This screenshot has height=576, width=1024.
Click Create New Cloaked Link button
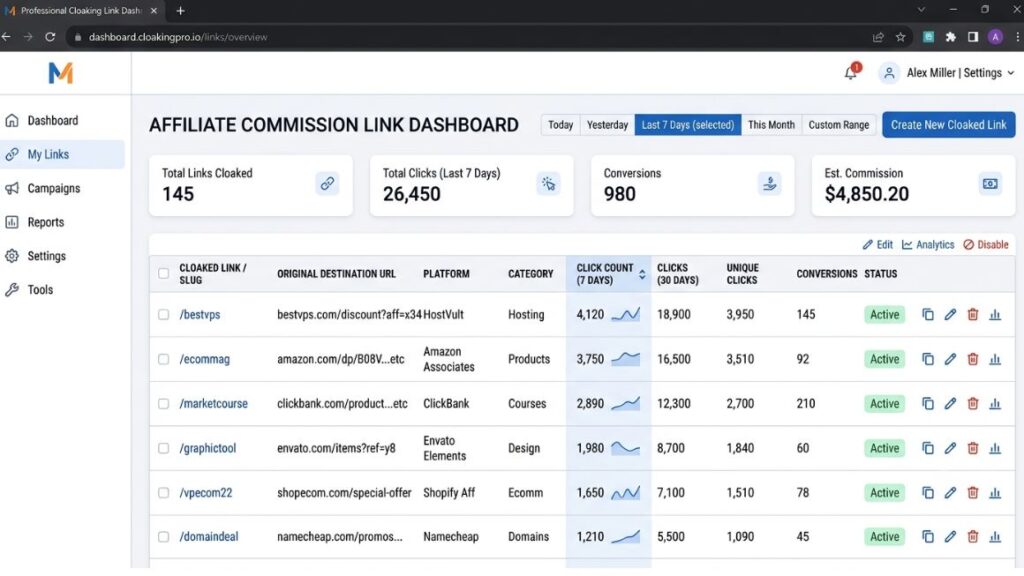(948, 125)
